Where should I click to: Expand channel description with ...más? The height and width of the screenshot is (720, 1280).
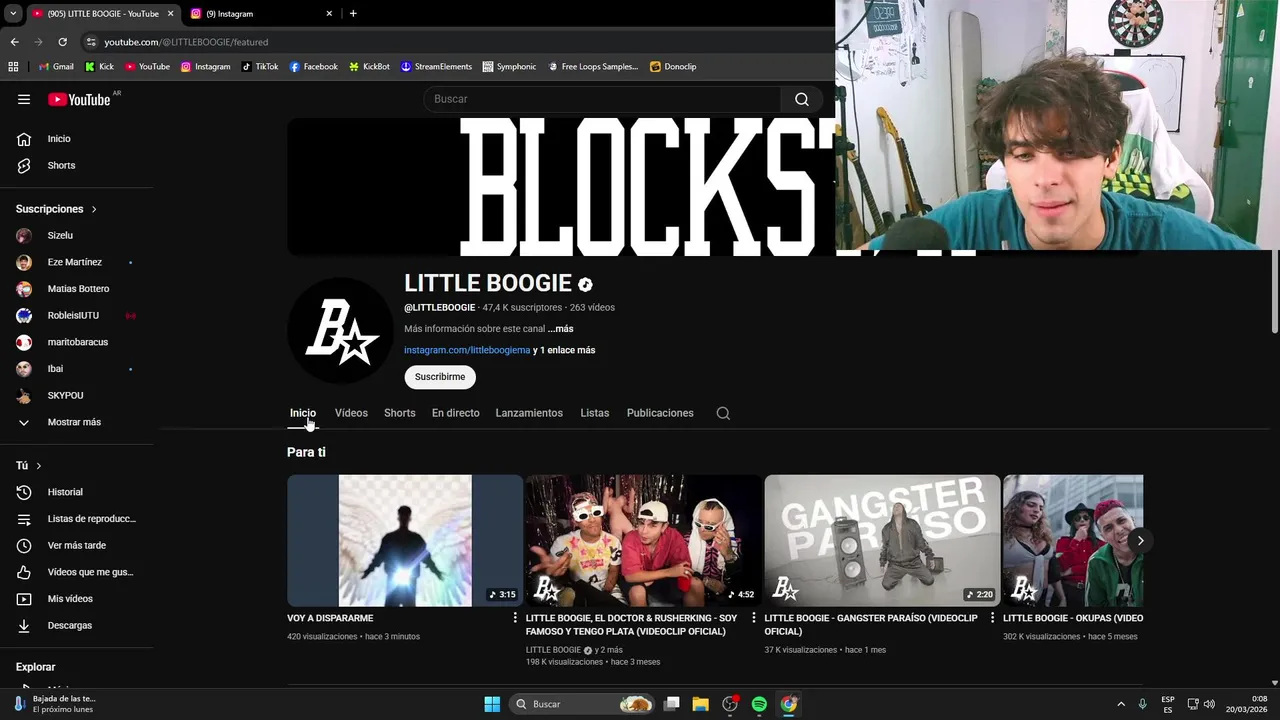click(561, 329)
